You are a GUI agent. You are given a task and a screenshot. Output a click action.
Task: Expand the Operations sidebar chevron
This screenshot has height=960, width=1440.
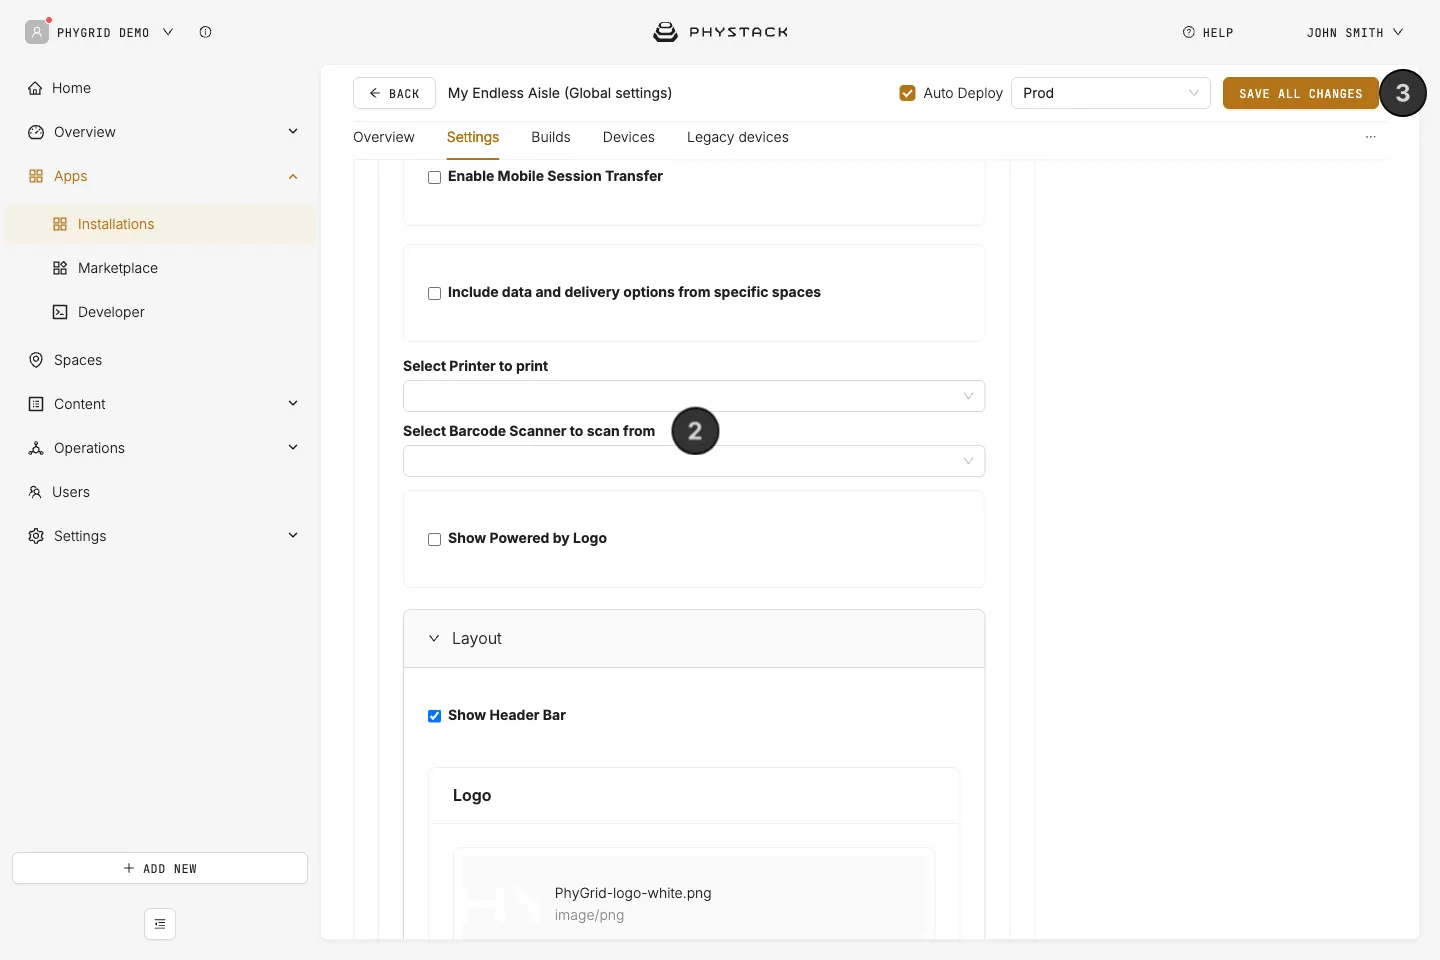[293, 448]
